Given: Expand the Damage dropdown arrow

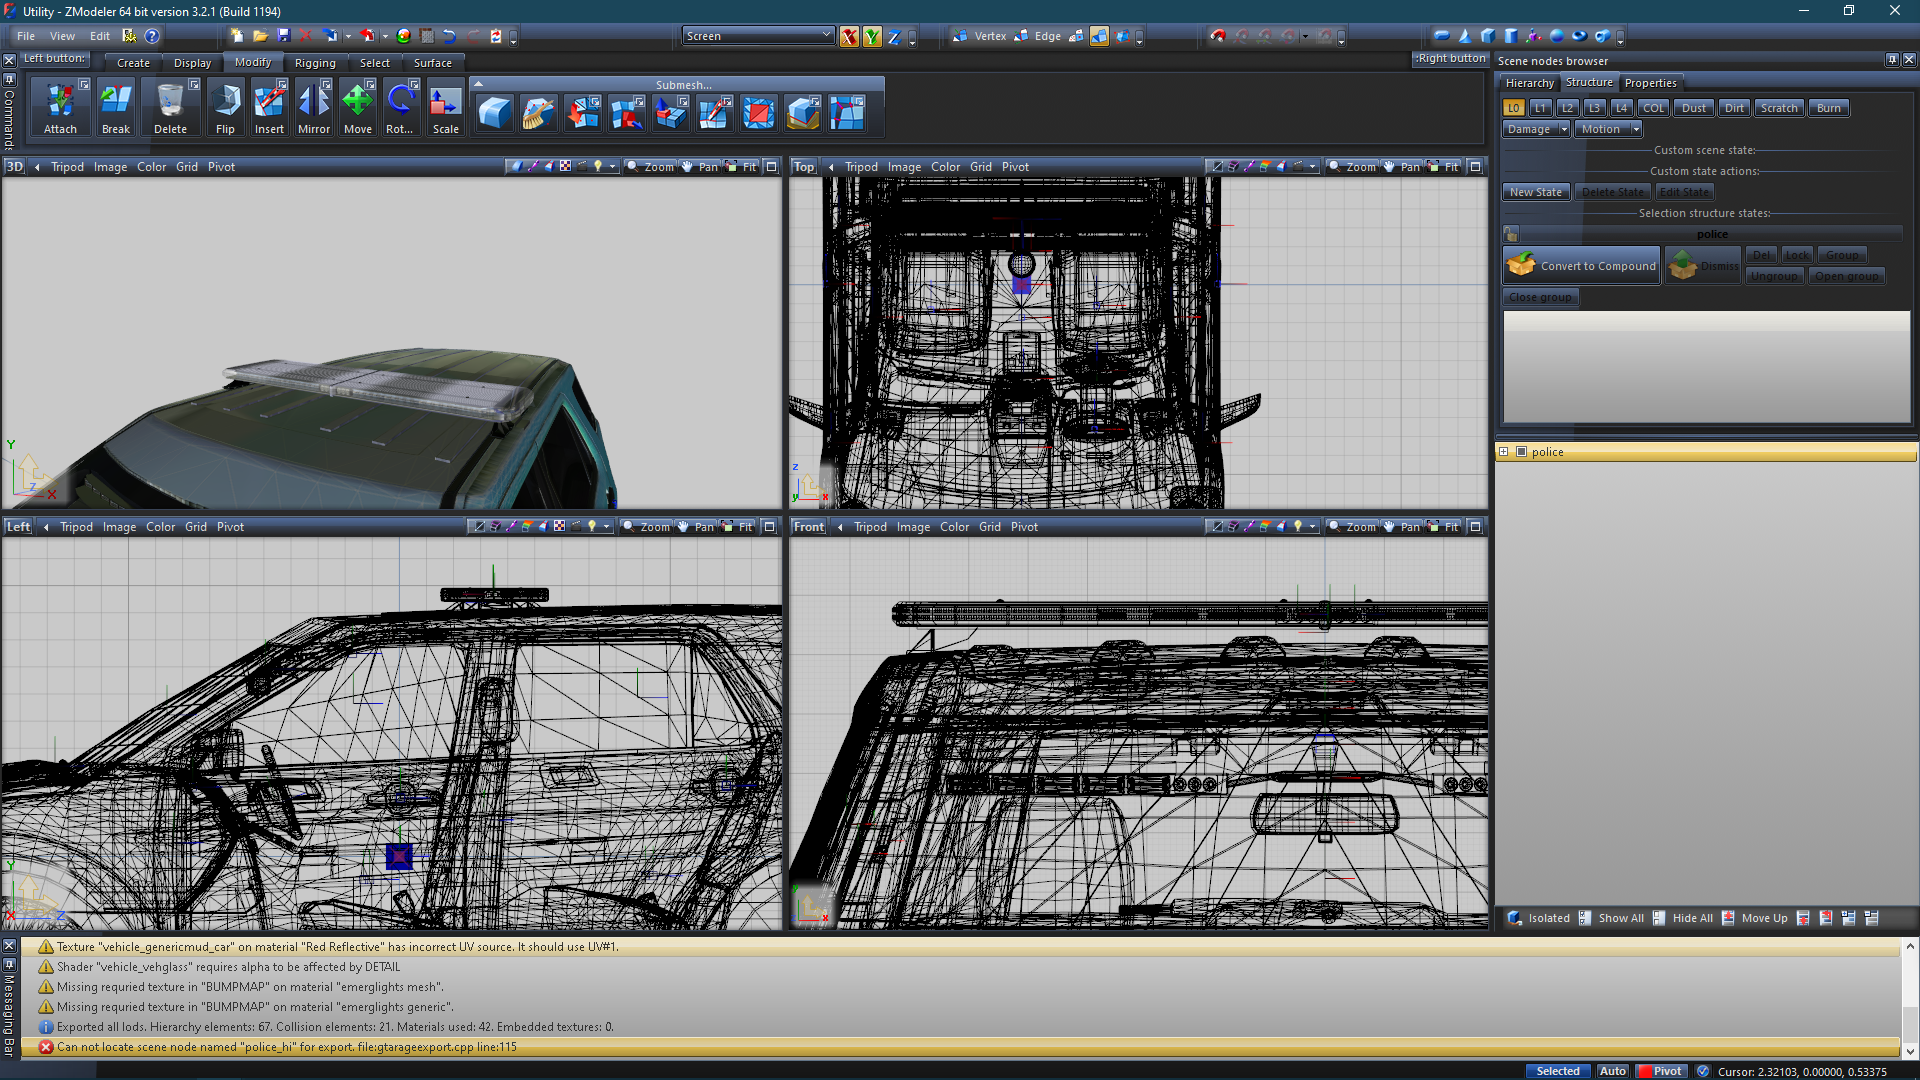Looking at the screenshot, I should tap(1564, 129).
